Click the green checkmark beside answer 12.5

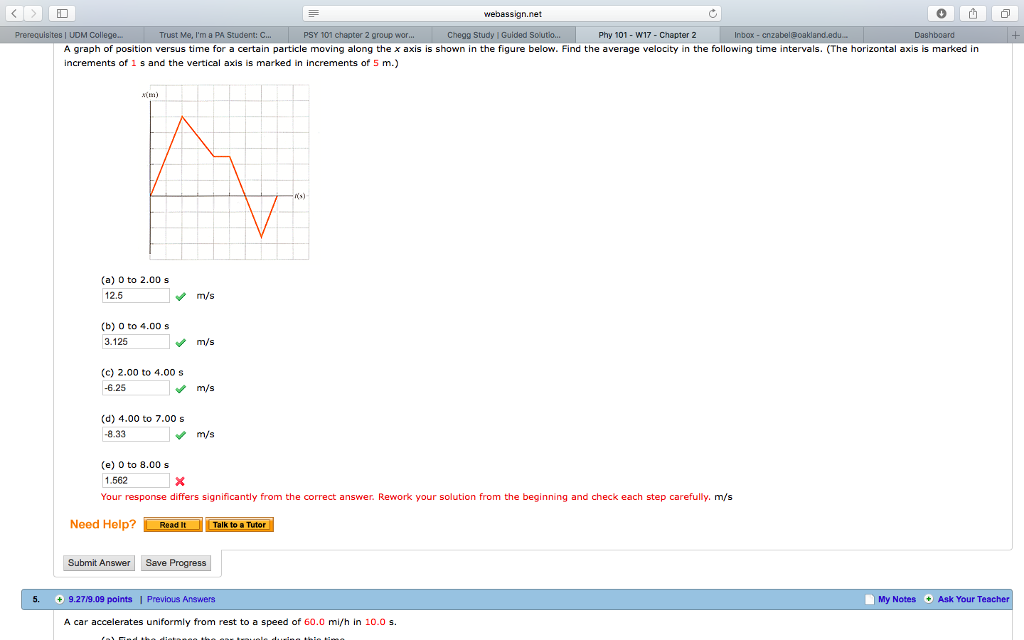coord(181,295)
